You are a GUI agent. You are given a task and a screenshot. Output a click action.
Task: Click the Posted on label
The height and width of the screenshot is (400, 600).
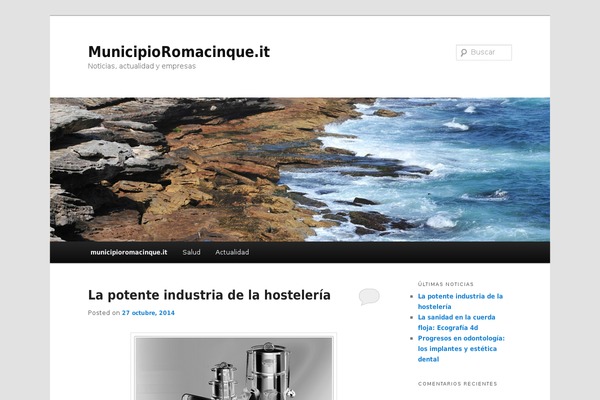tap(104, 313)
